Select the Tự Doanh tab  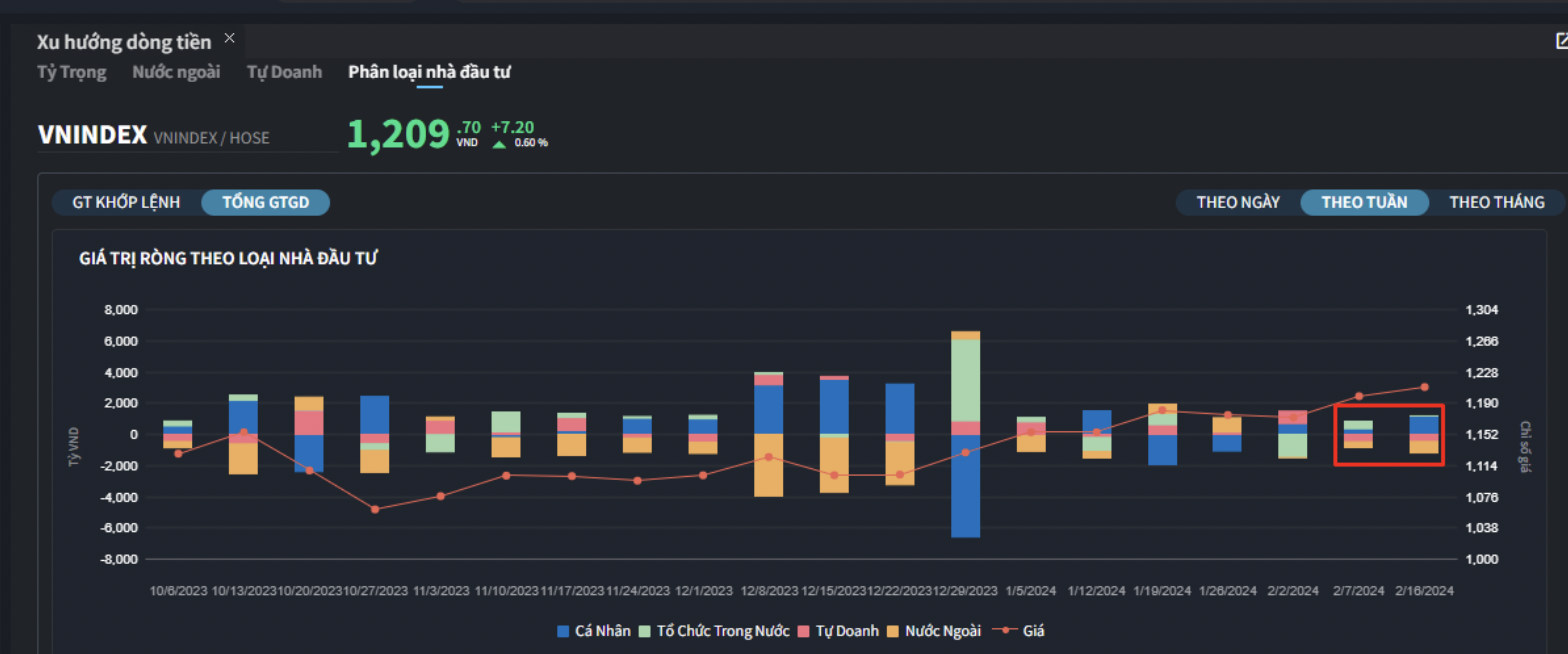point(284,72)
